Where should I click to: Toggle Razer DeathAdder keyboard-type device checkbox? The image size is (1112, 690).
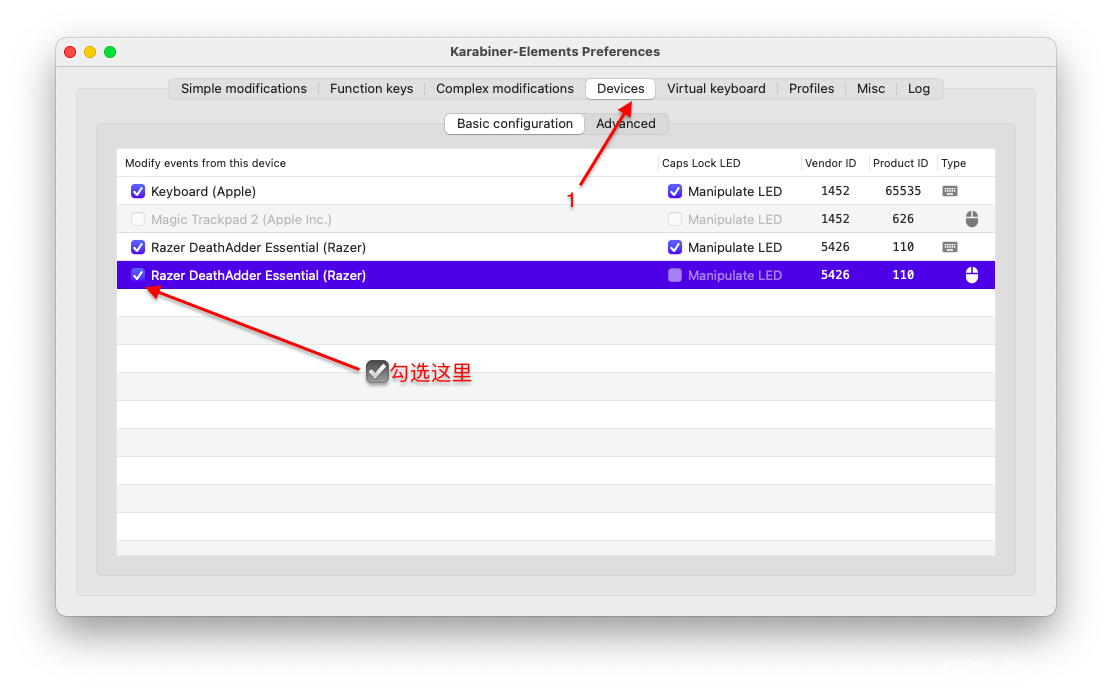138,247
